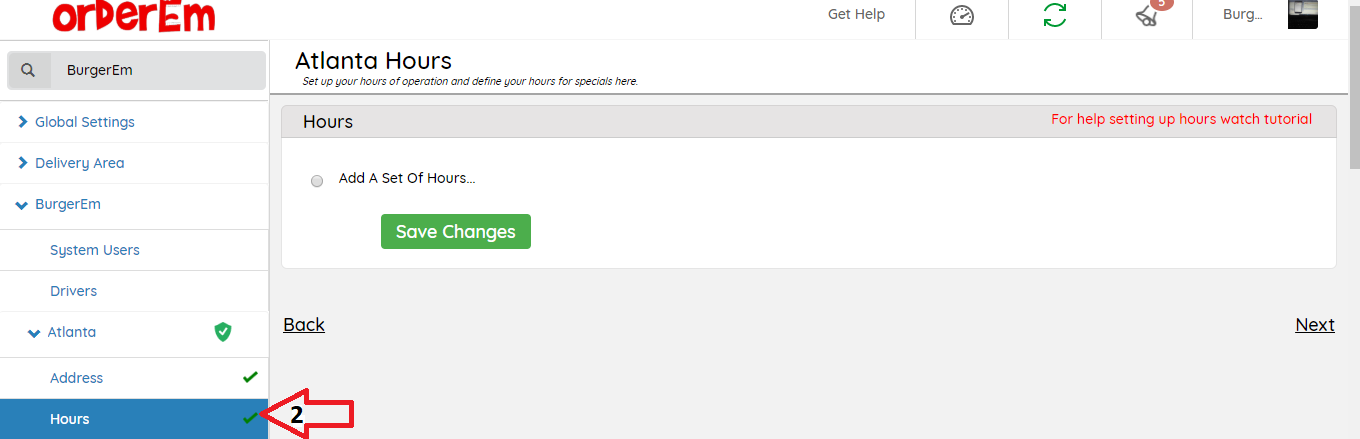Expand the Global Settings section

tap(24, 122)
